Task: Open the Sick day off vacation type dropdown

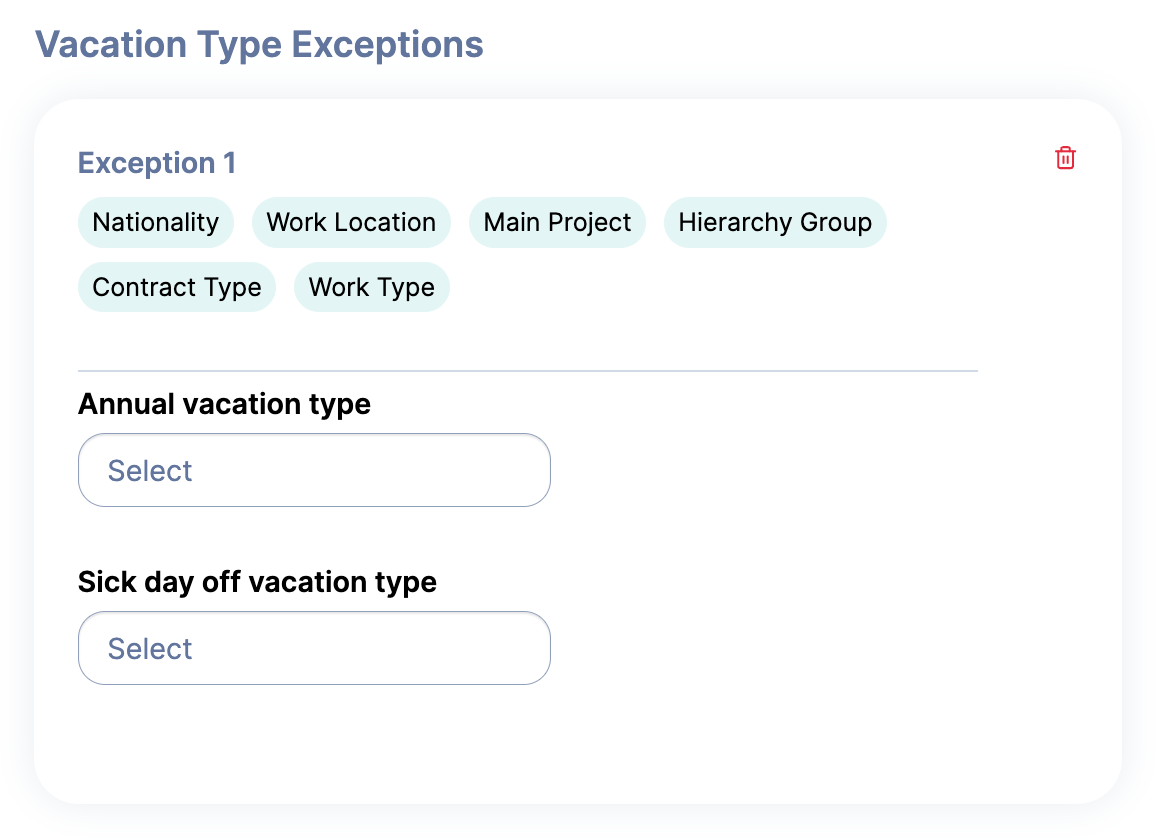Action: coord(314,648)
